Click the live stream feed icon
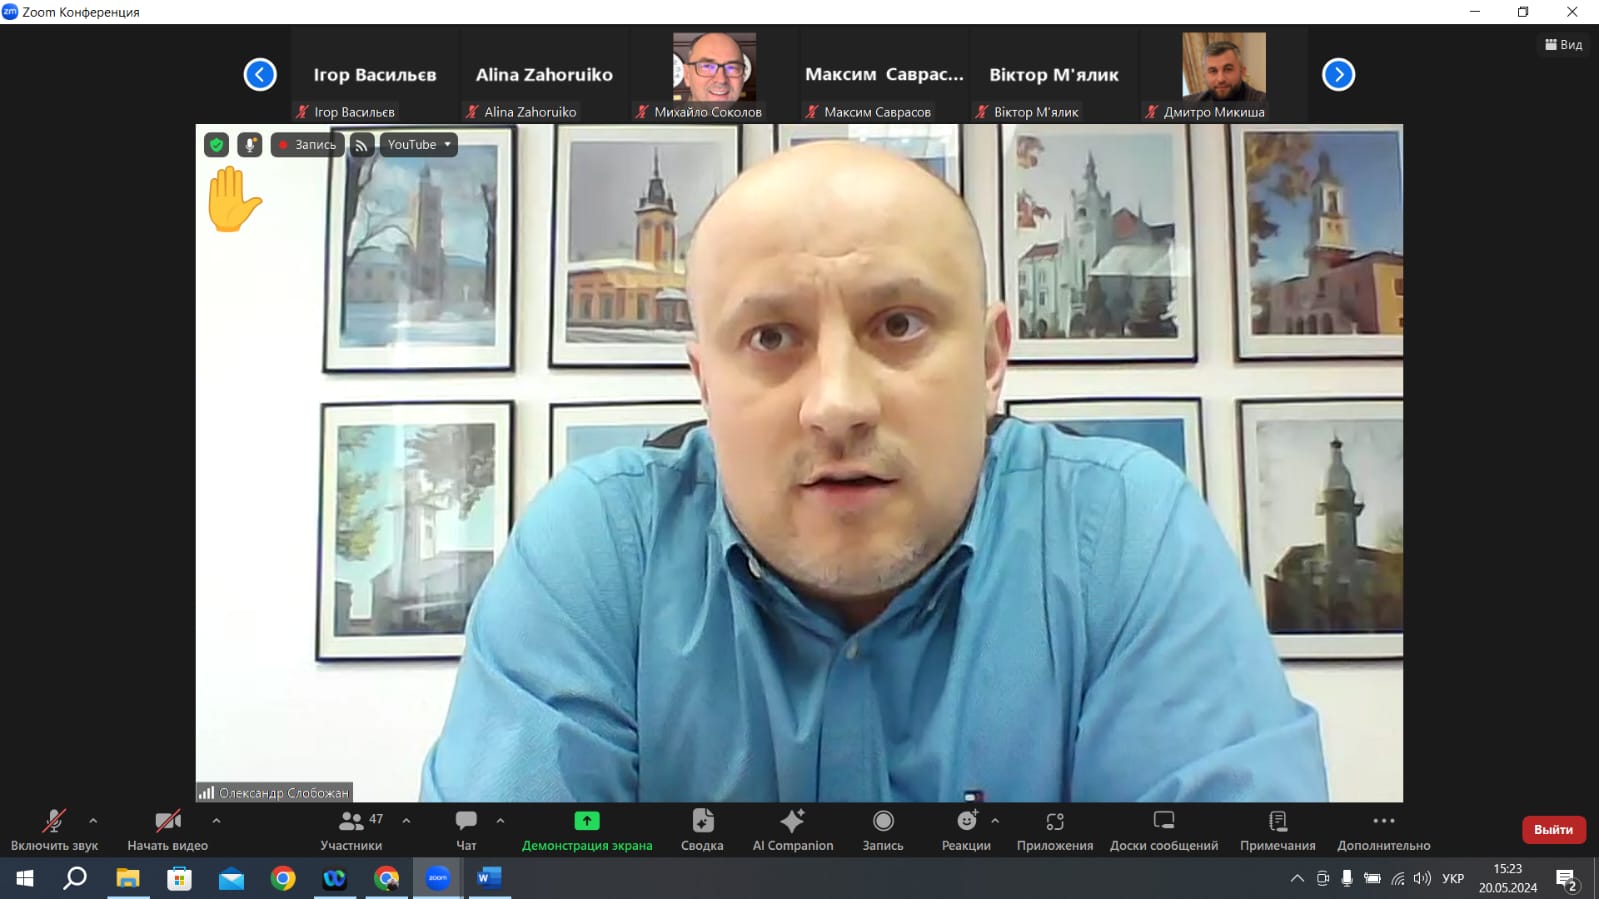Image resolution: width=1599 pixels, height=899 pixels. pyautogui.click(x=362, y=145)
